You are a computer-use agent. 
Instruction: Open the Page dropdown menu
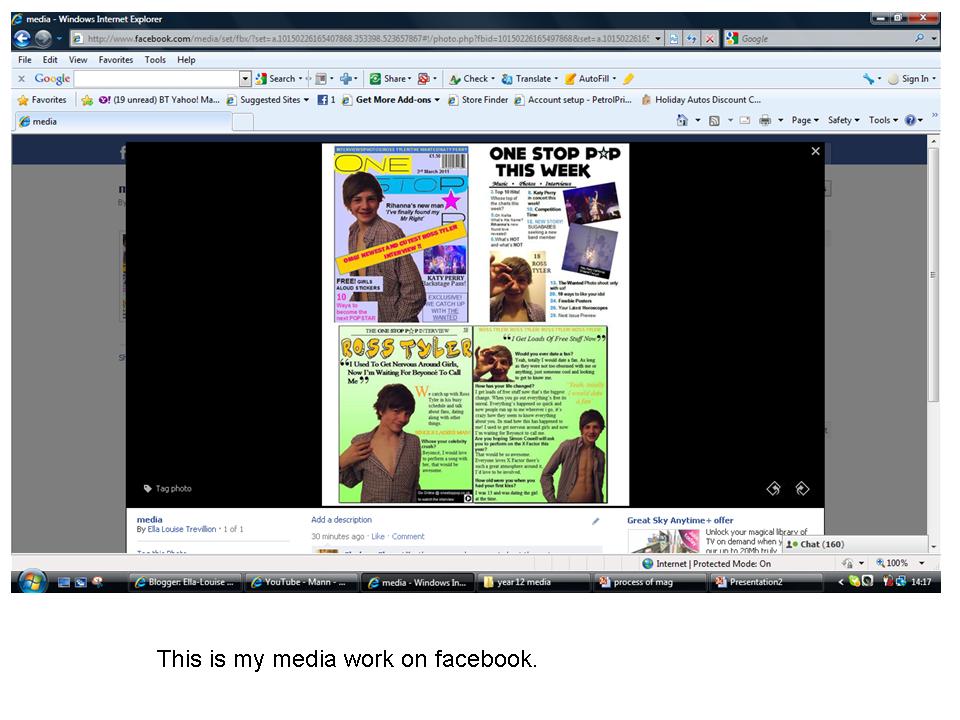tap(805, 121)
